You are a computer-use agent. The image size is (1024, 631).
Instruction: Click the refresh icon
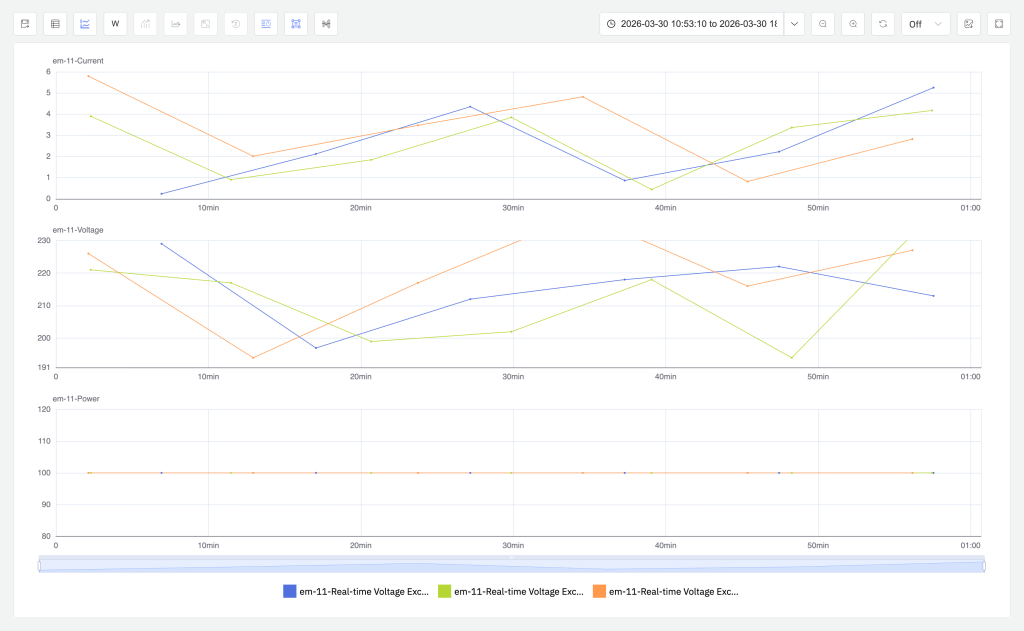(x=883, y=24)
